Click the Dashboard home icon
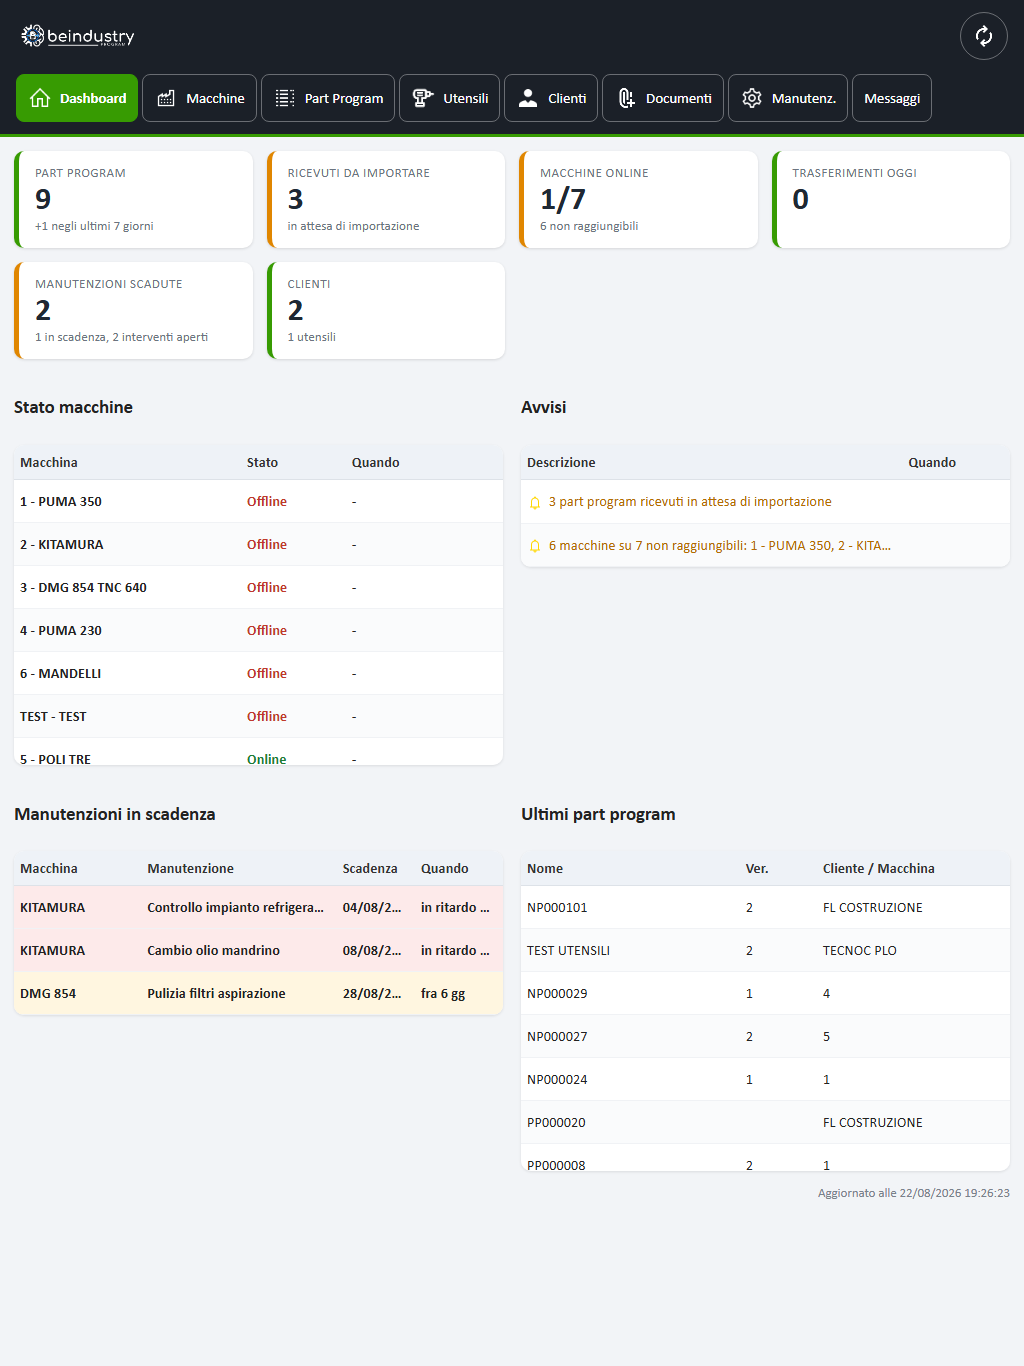 (40, 98)
